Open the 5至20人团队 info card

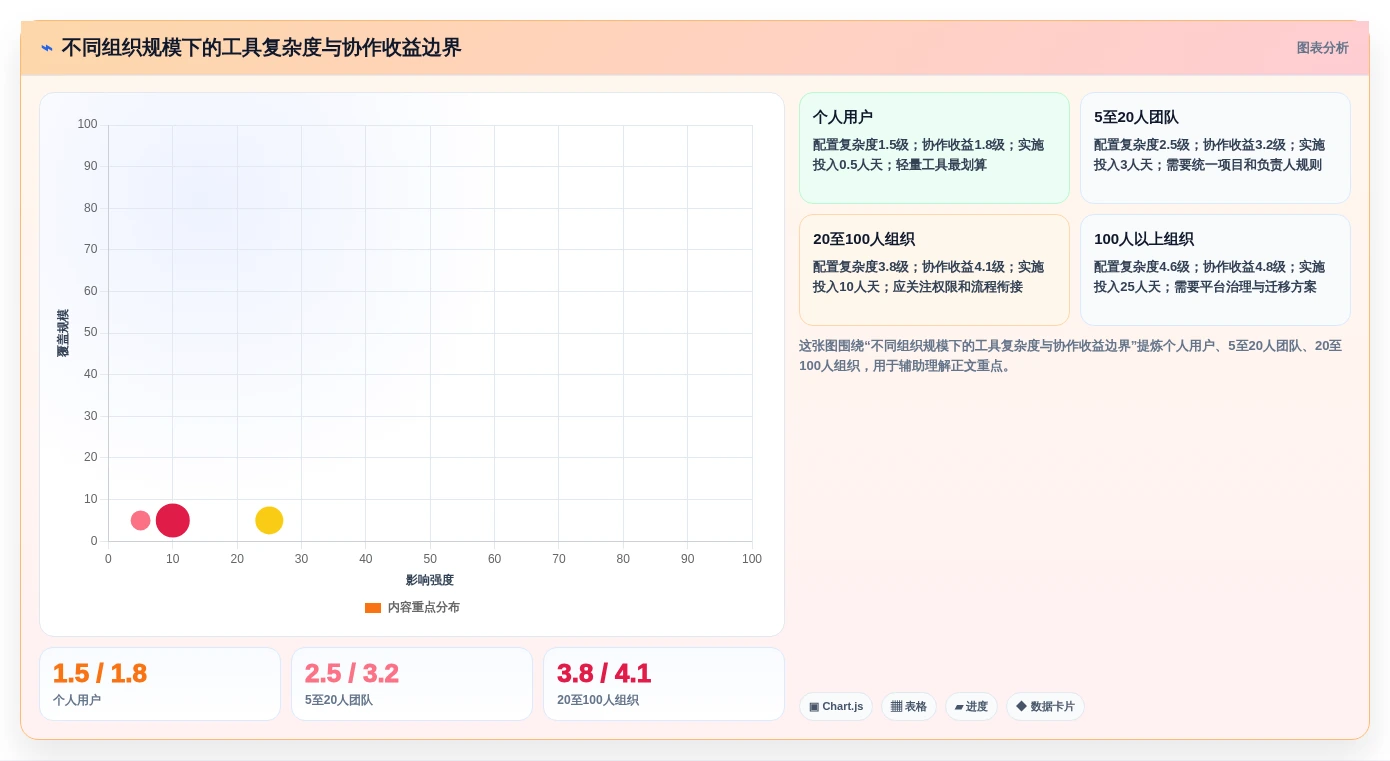click(1215, 148)
